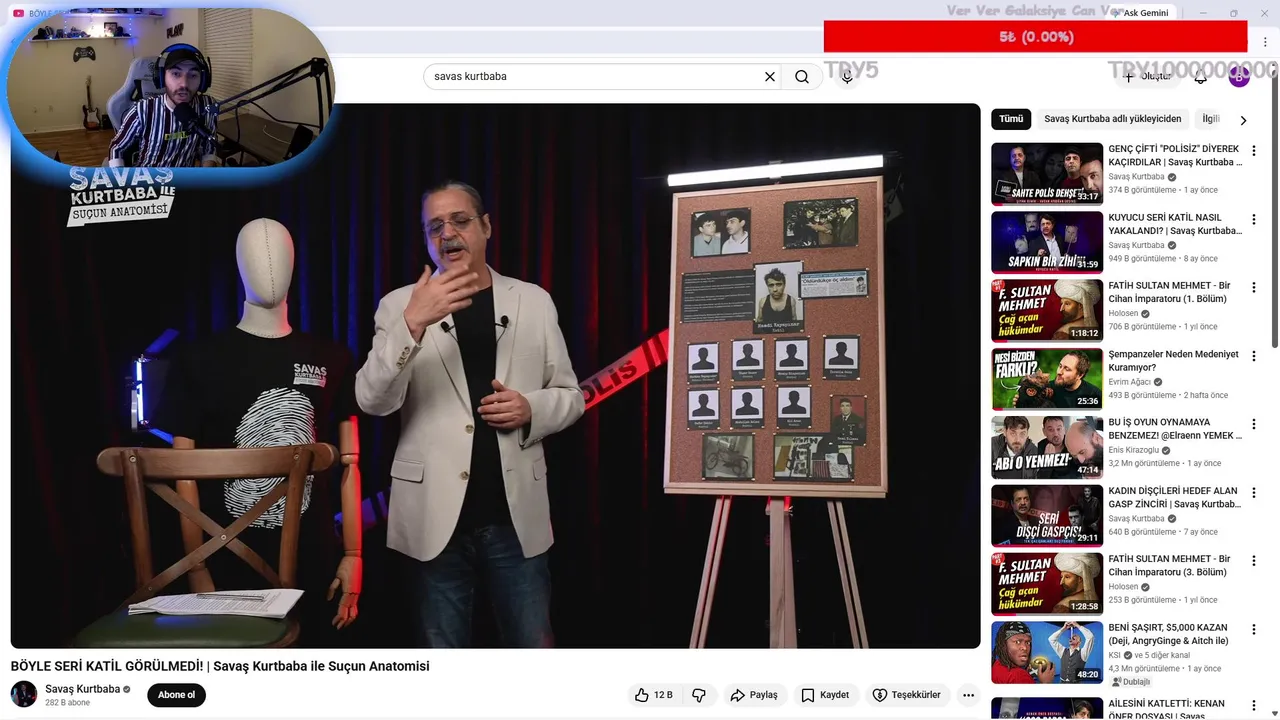Open the Savaş Kurtbaba channel name link
The image size is (1280, 720).
82,689
